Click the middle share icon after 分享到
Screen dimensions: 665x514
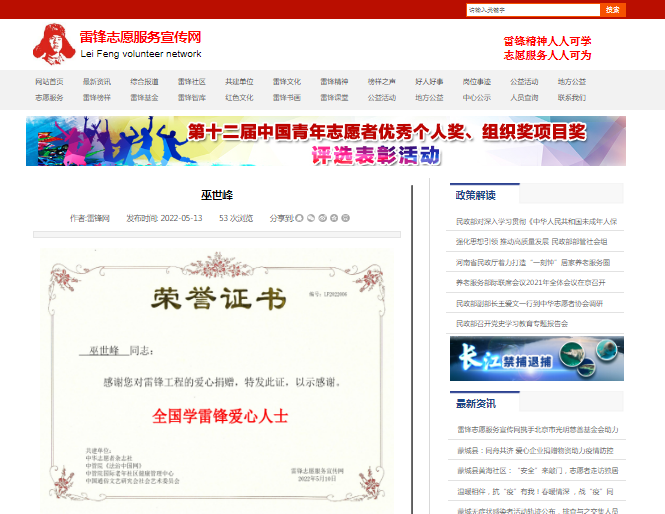point(322,217)
